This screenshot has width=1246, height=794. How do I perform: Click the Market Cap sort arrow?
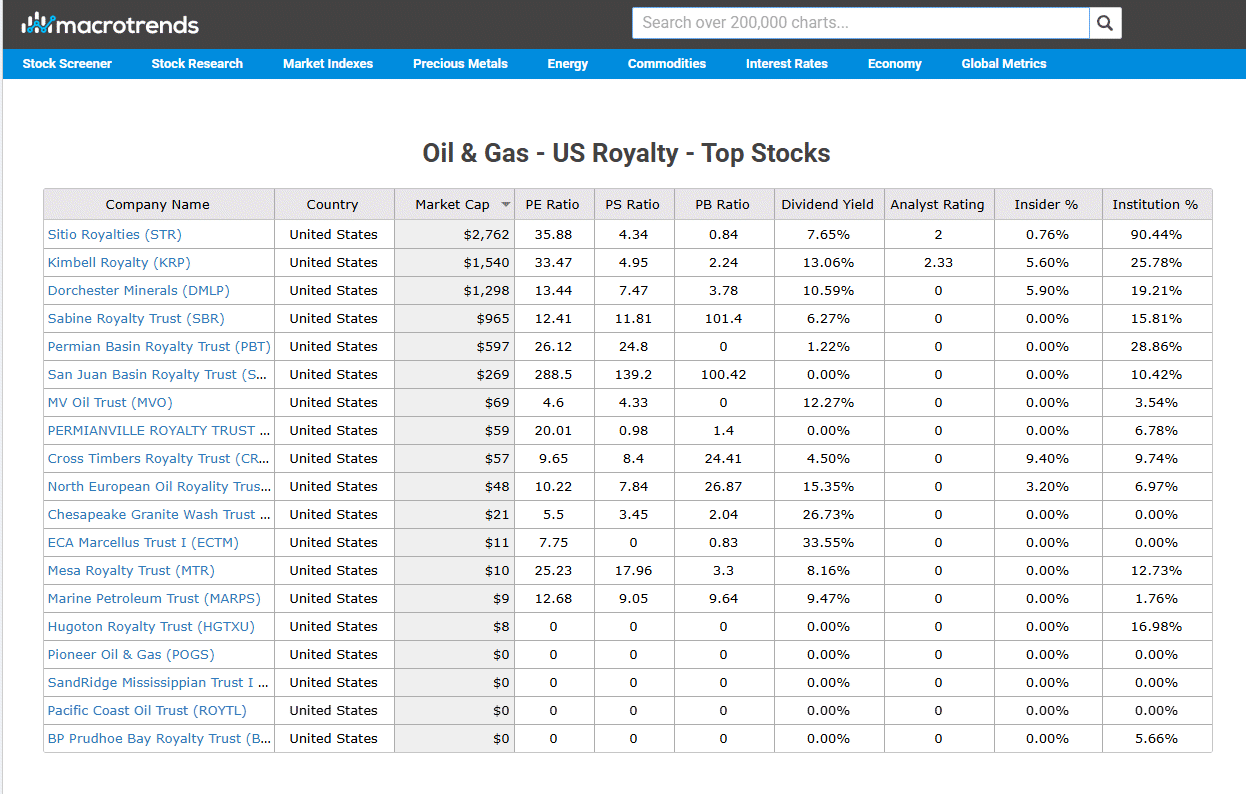coord(505,204)
